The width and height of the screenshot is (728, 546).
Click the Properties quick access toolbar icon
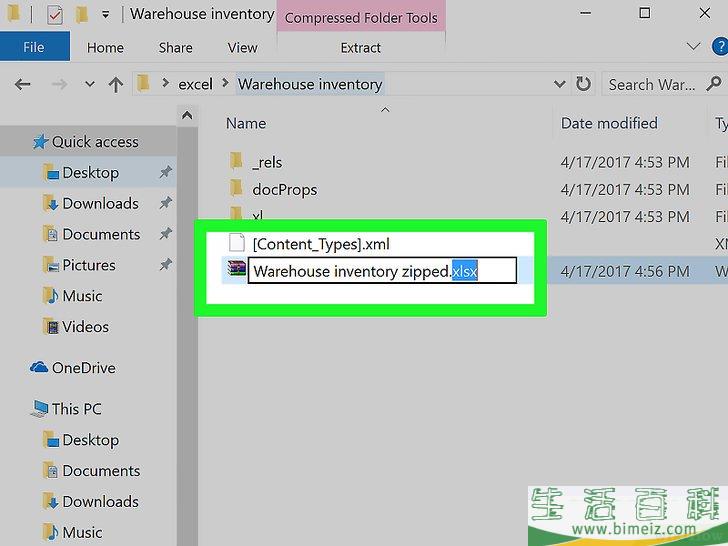click(x=55, y=15)
